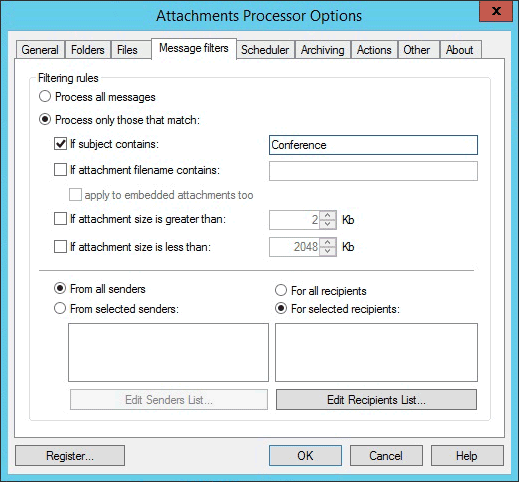Close the Attachments Processor Options window
Screen dimensions: 519x482
(x=496, y=11)
